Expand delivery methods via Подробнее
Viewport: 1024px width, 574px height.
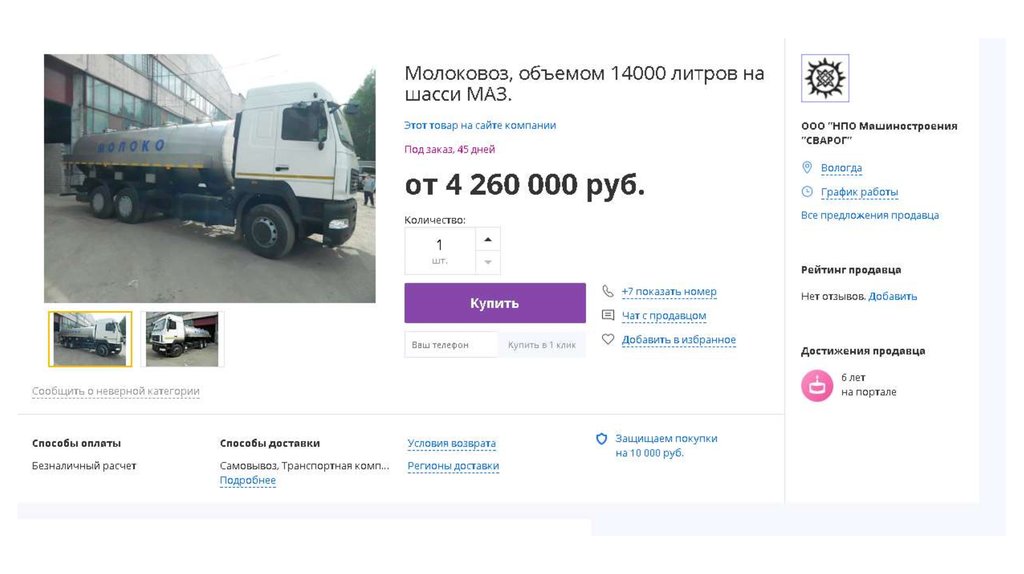point(248,480)
